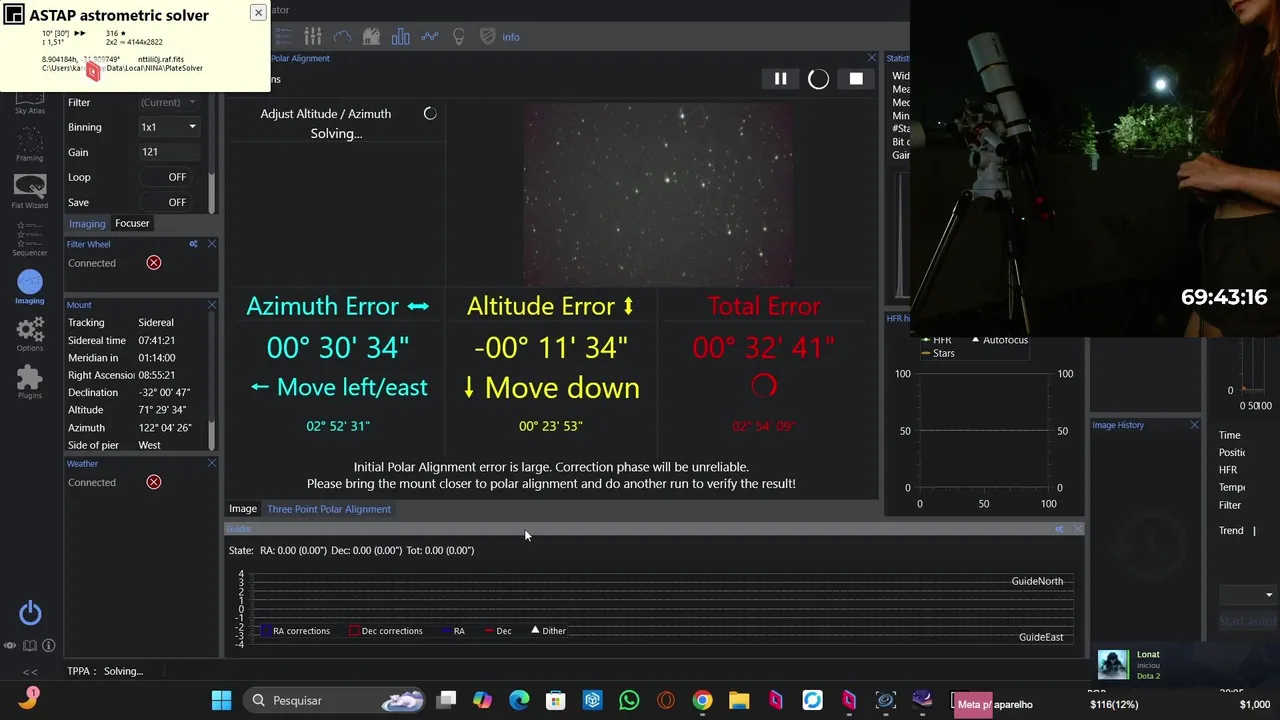Toggle the weather cloud toolbar icon
Screen dimensions: 1280x720
coord(342,37)
